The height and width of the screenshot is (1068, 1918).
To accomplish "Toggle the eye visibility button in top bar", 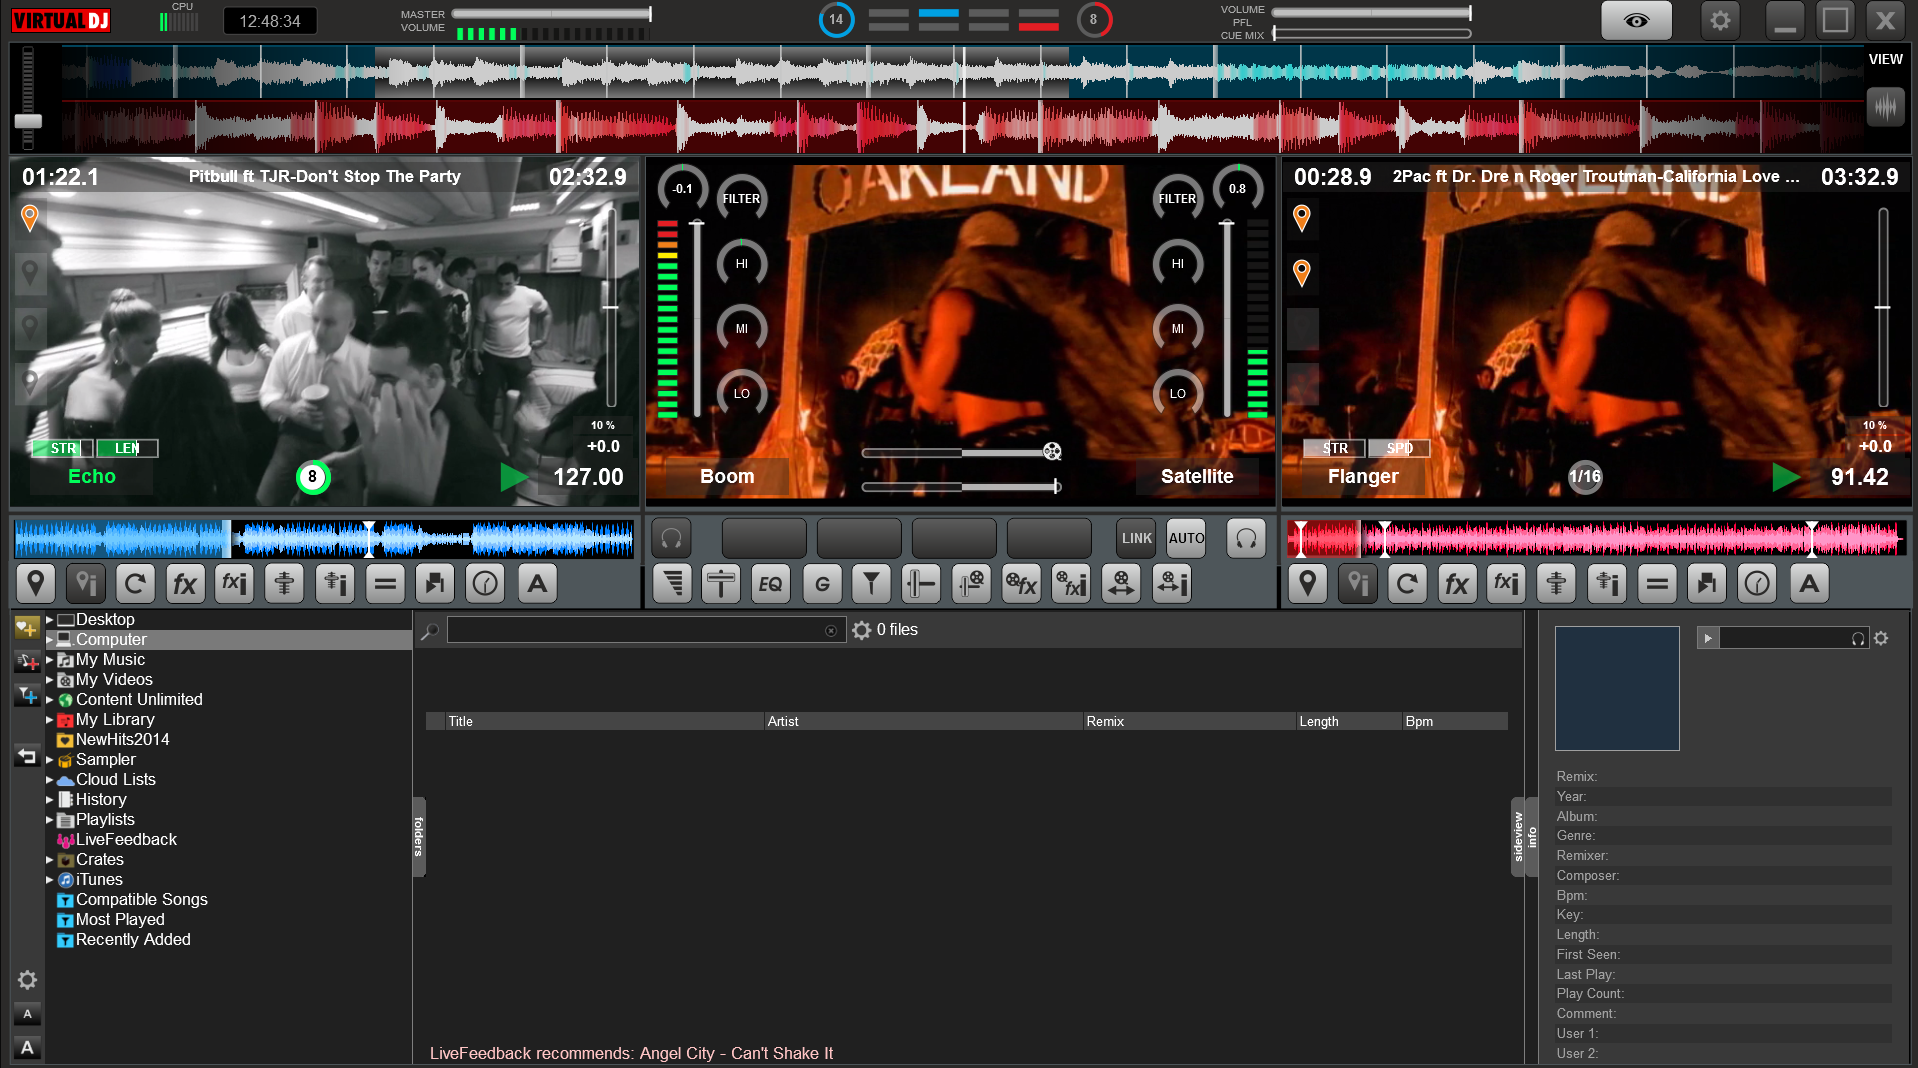I will [x=1636, y=20].
